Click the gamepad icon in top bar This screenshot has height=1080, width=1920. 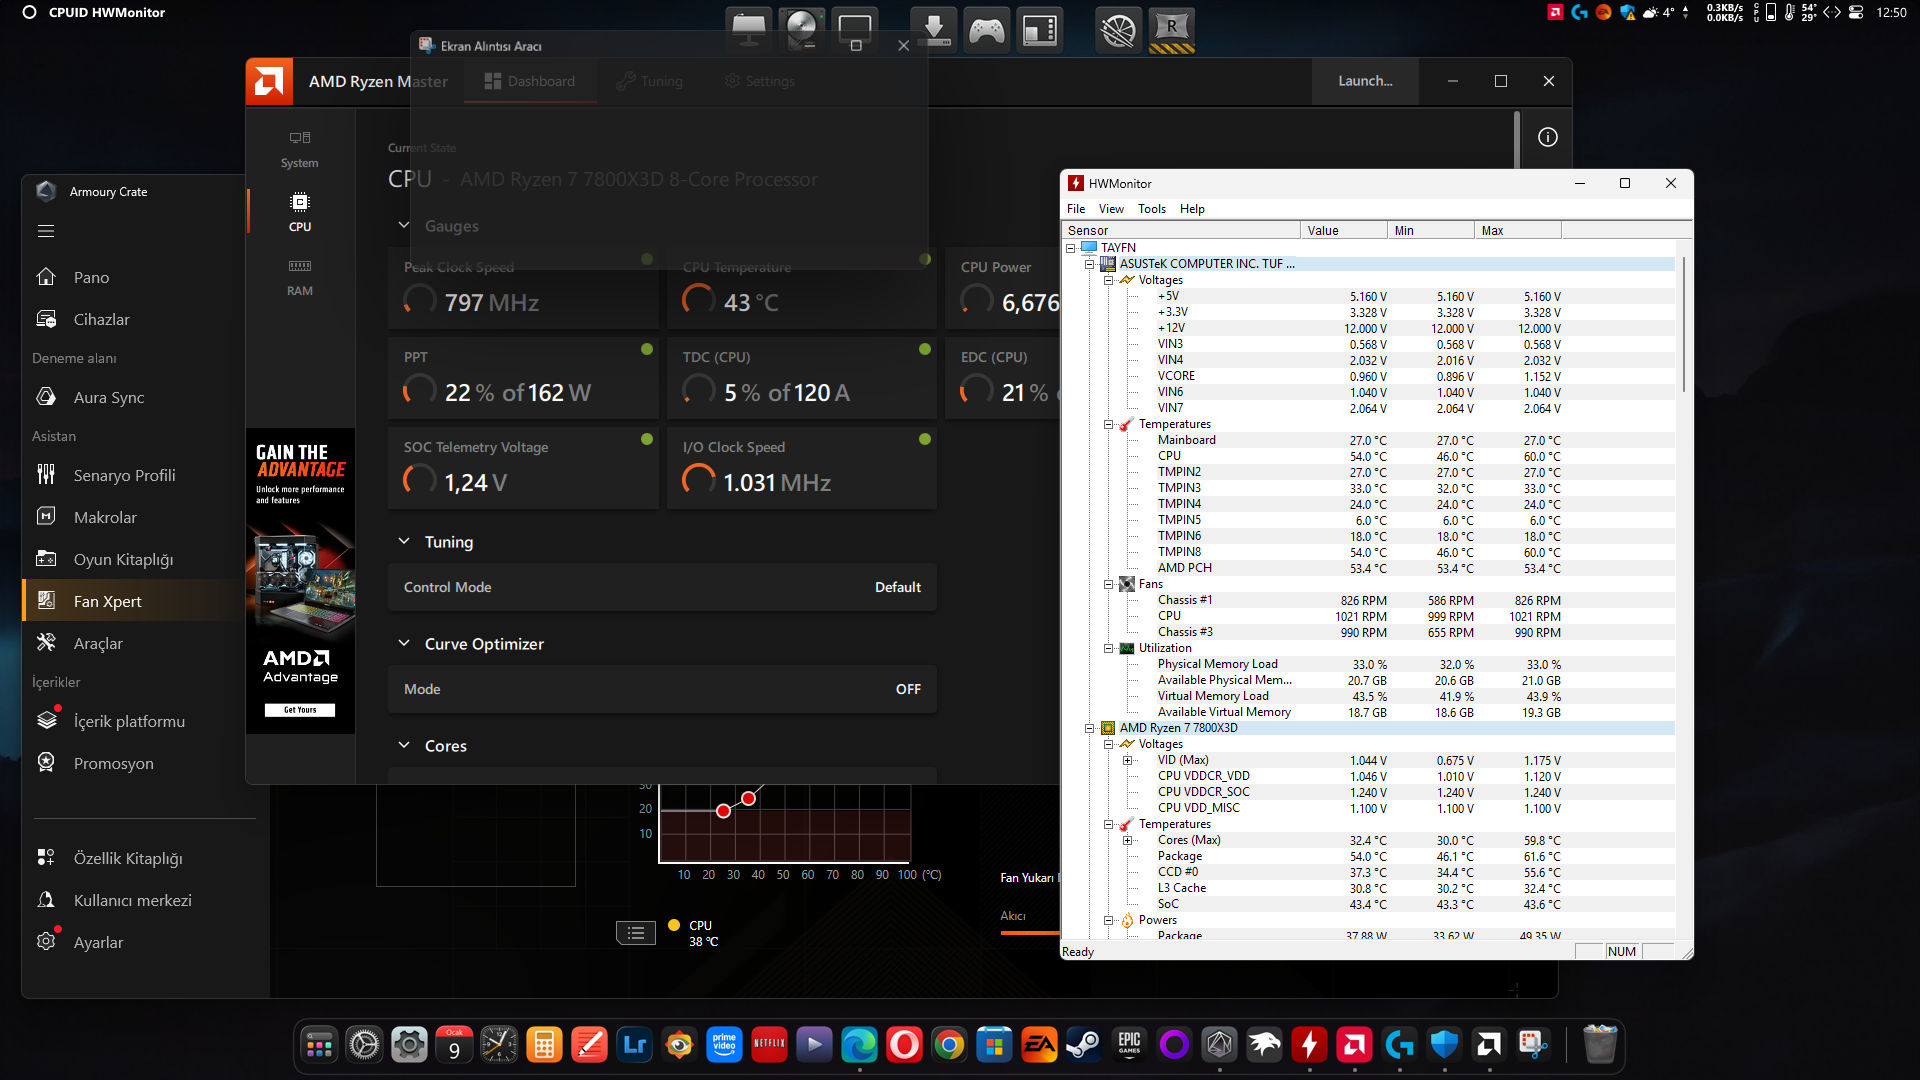pos(986,30)
